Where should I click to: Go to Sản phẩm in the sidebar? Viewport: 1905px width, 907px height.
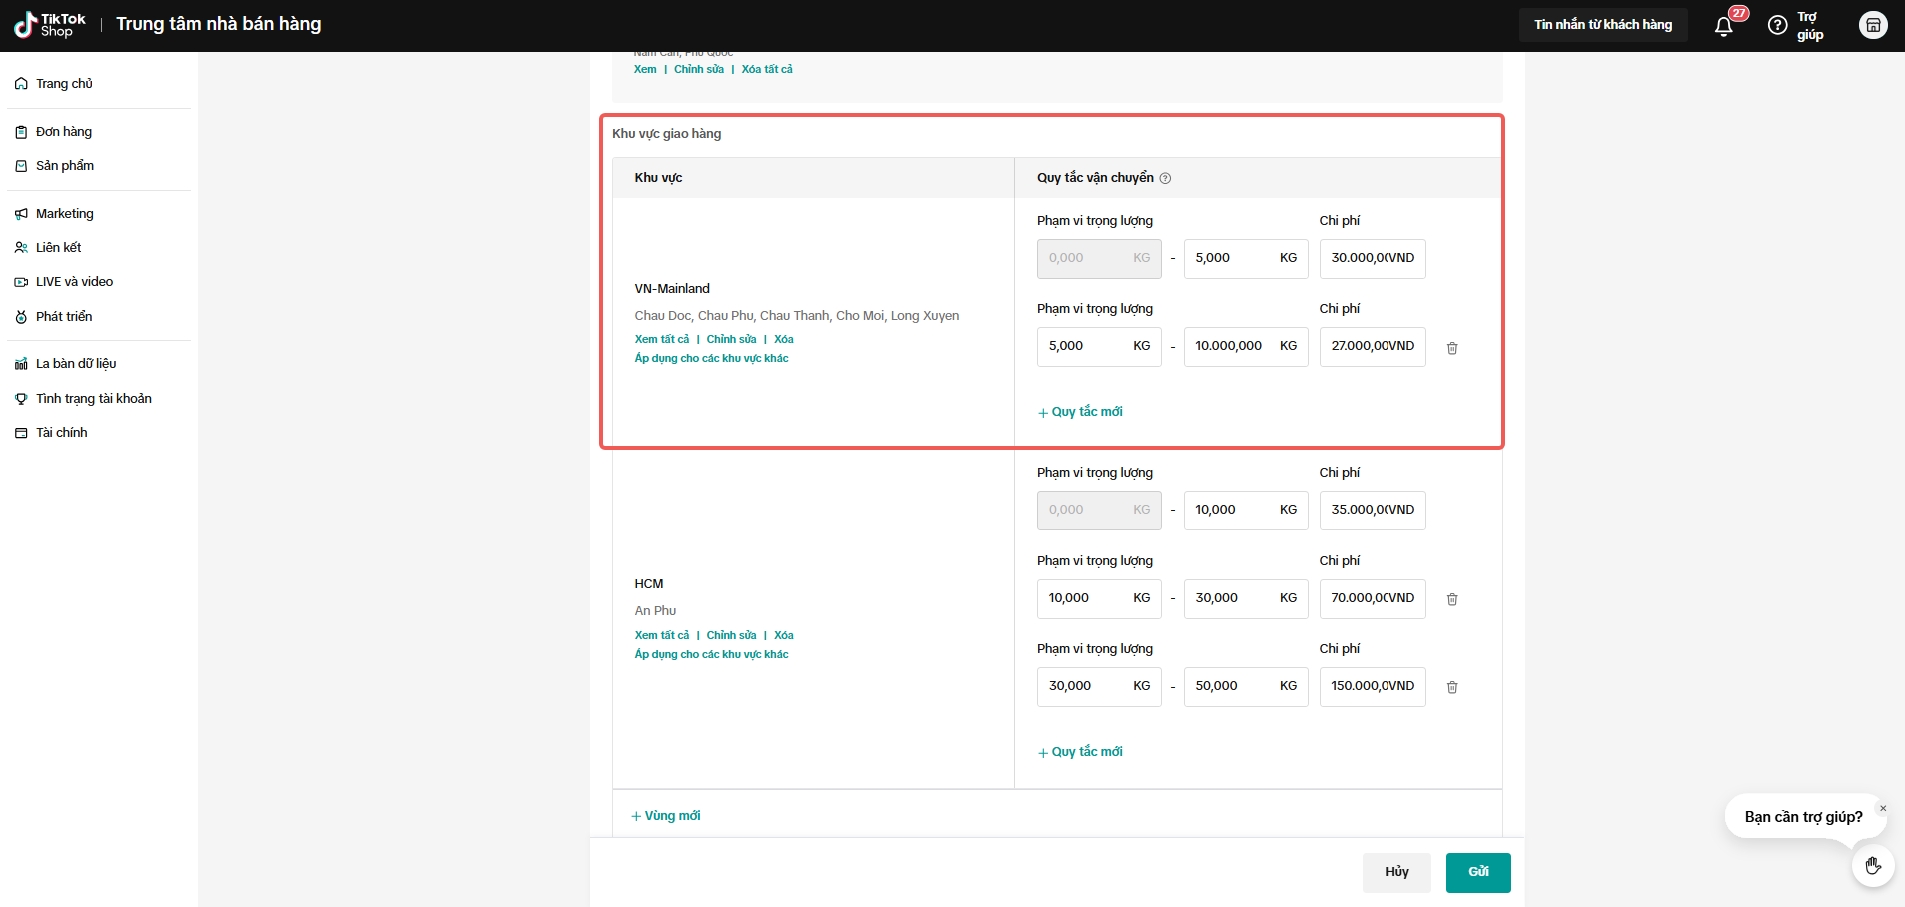pyautogui.click(x=65, y=166)
